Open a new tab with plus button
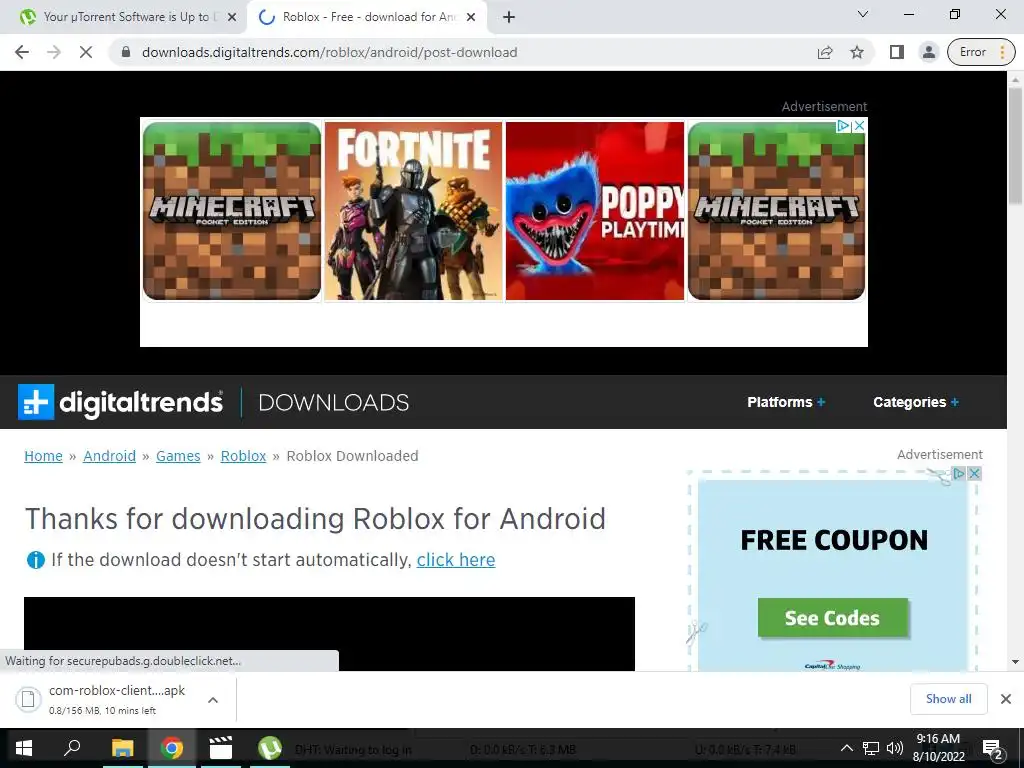This screenshot has width=1024, height=768. (509, 17)
